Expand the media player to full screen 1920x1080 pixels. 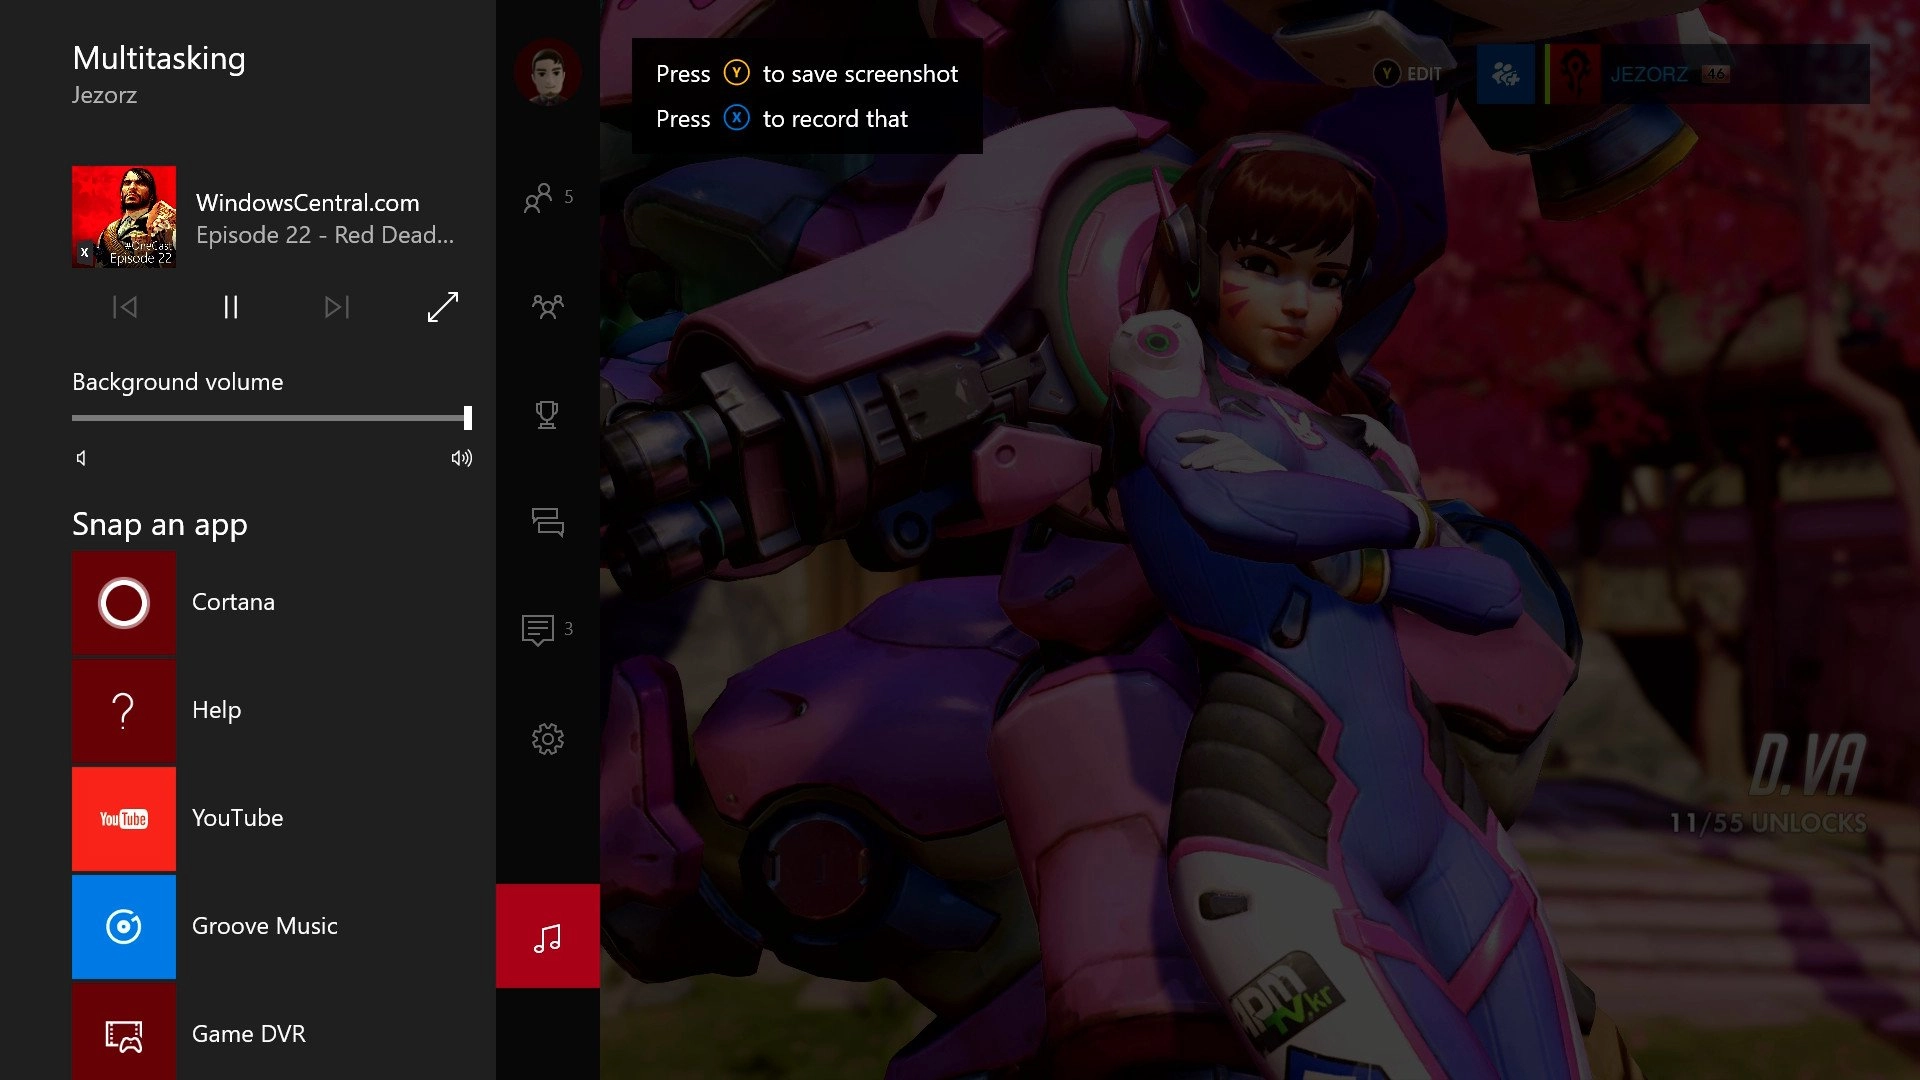(x=442, y=307)
